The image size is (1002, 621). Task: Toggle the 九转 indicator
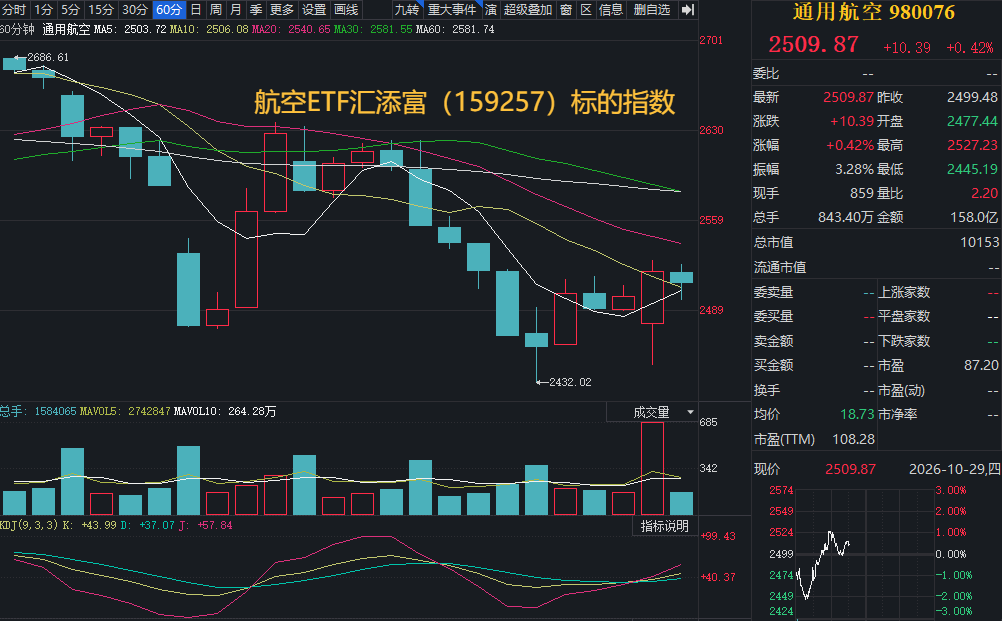pyautogui.click(x=407, y=10)
